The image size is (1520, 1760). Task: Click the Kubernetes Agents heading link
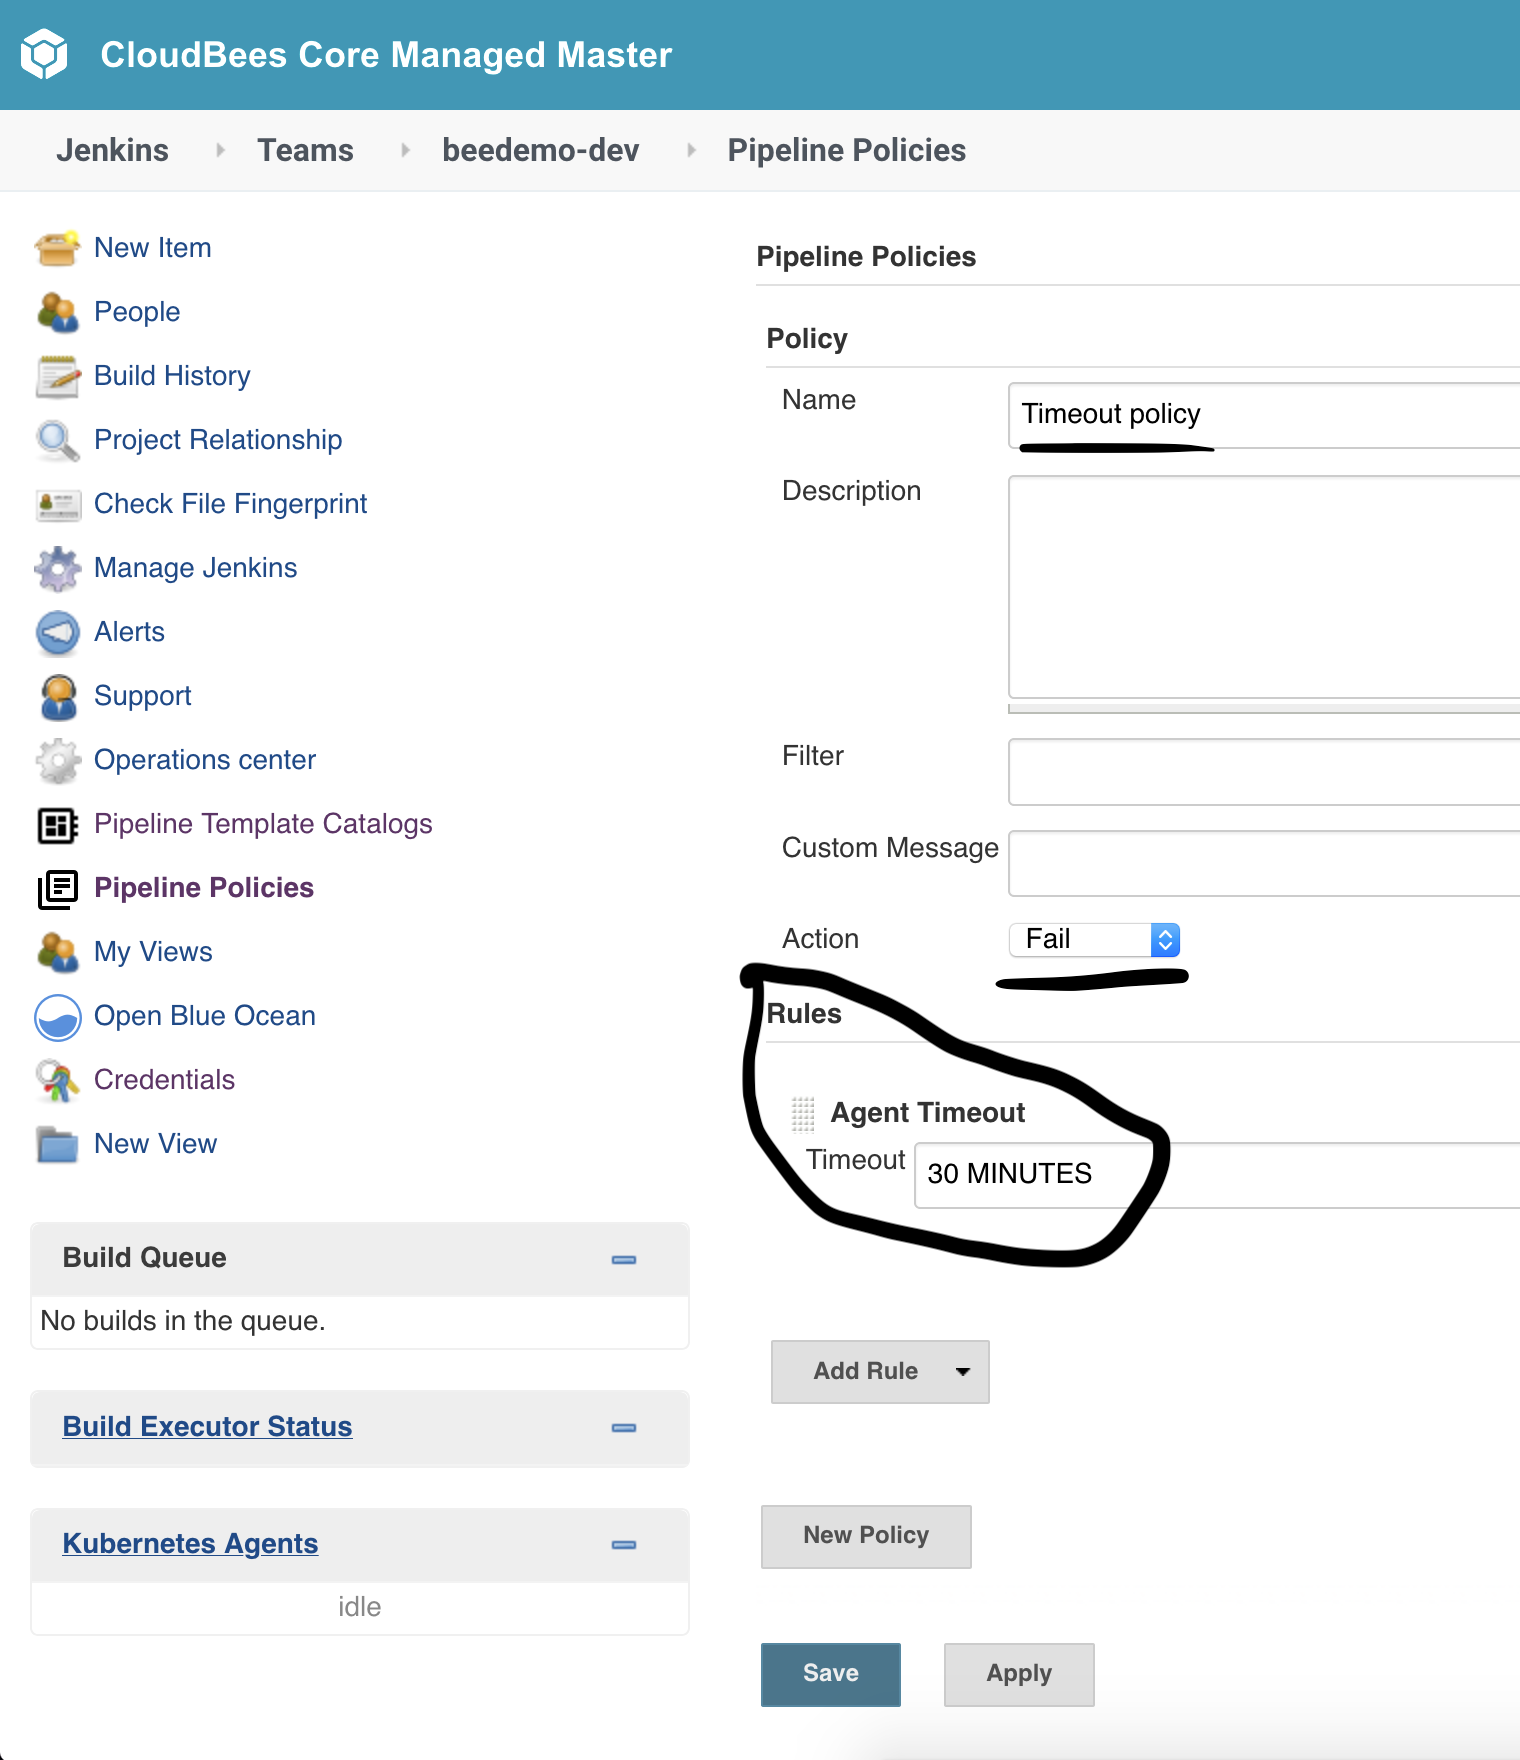tap(190, 1544)
